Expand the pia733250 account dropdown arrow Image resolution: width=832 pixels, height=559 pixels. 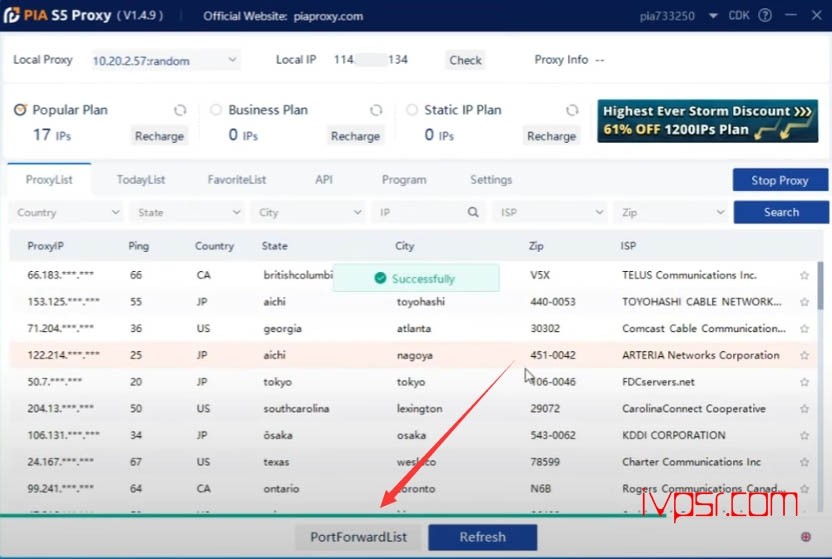713,16
